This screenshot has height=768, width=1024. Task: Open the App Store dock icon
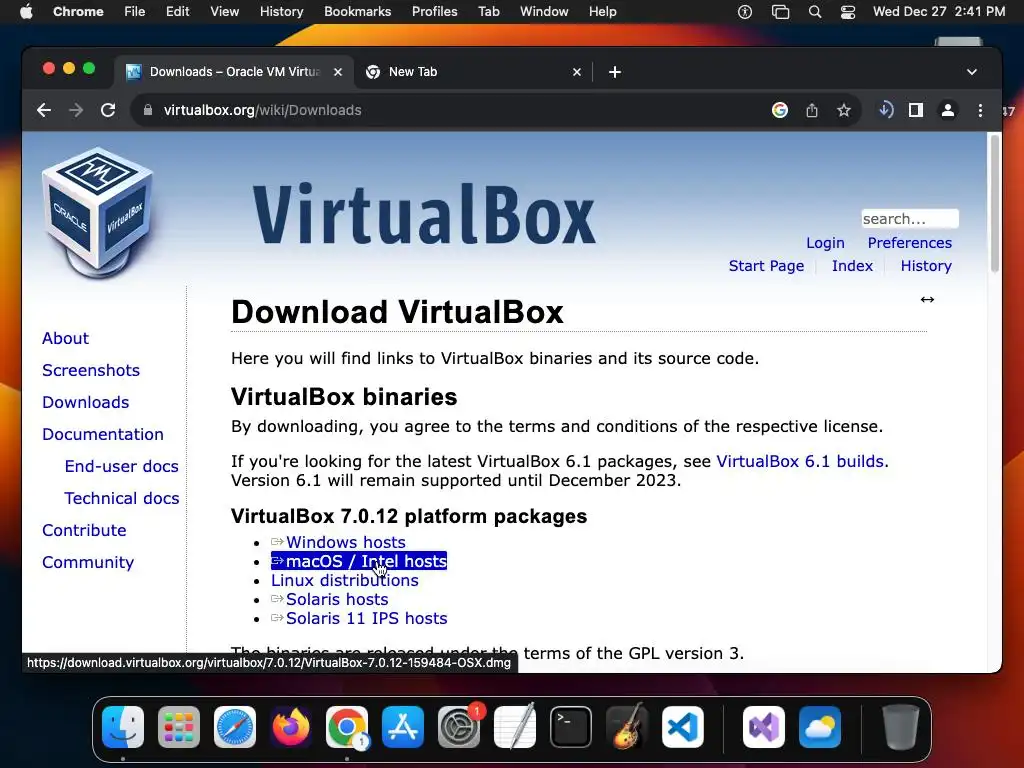[403, 727]
